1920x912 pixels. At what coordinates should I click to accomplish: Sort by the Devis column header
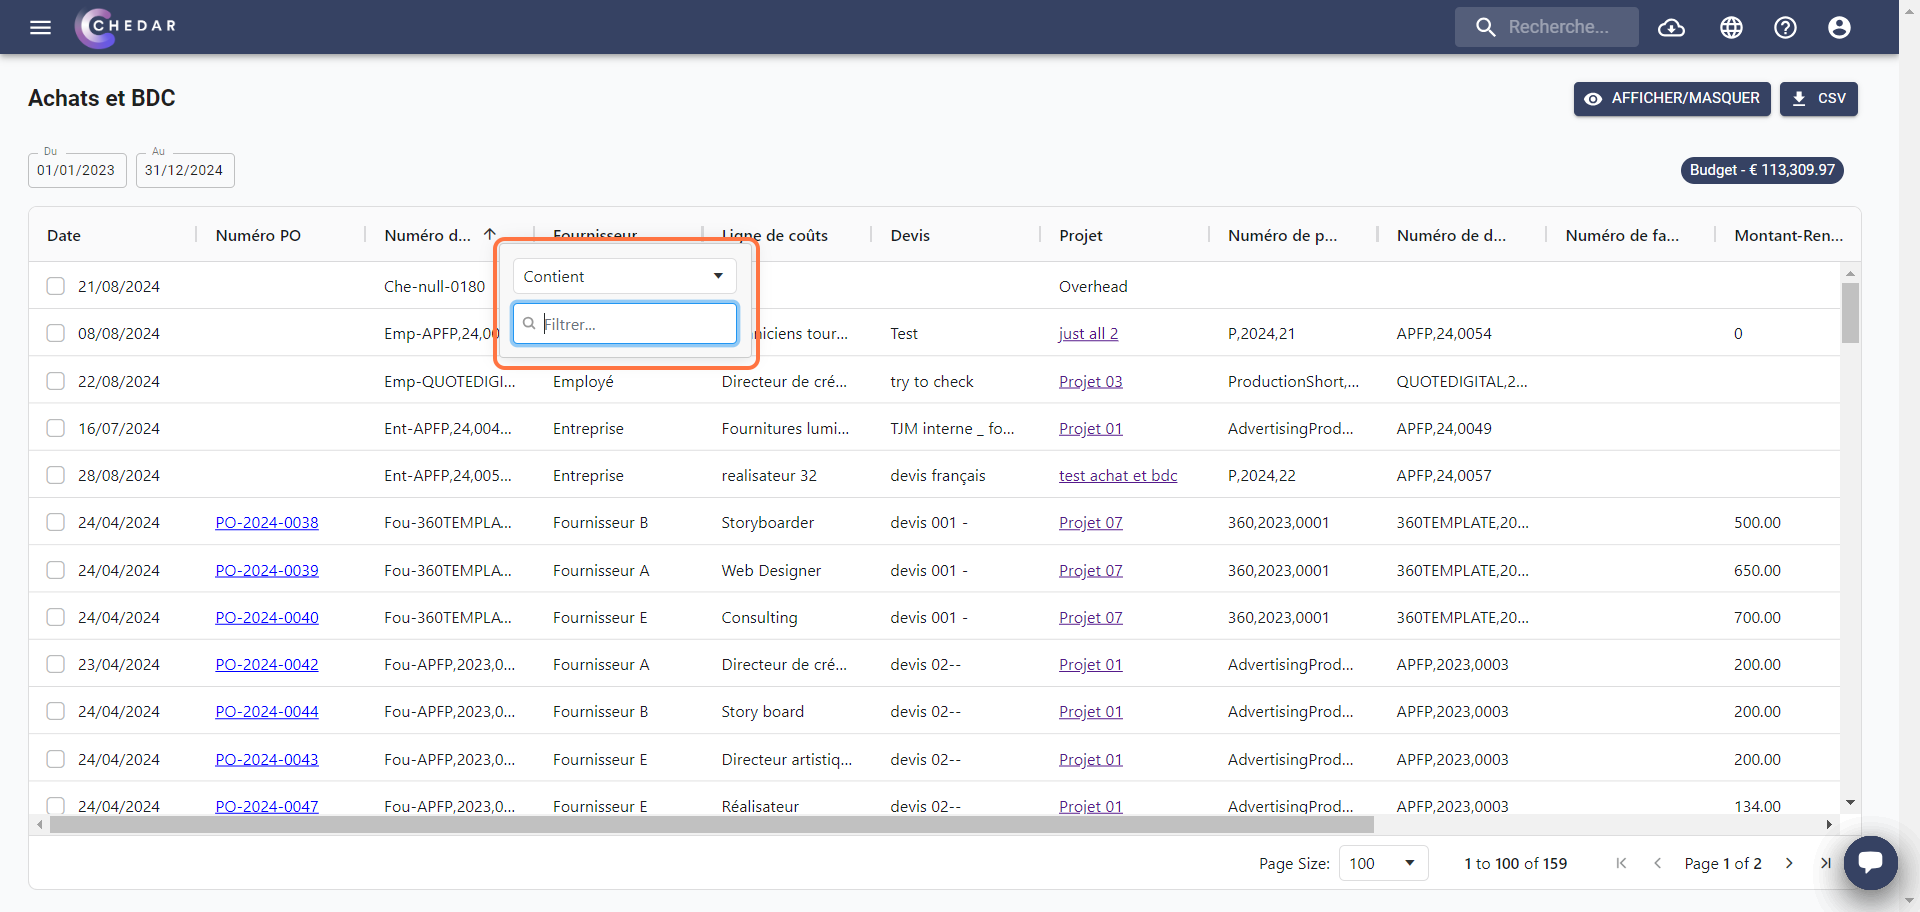click(910, 235)
